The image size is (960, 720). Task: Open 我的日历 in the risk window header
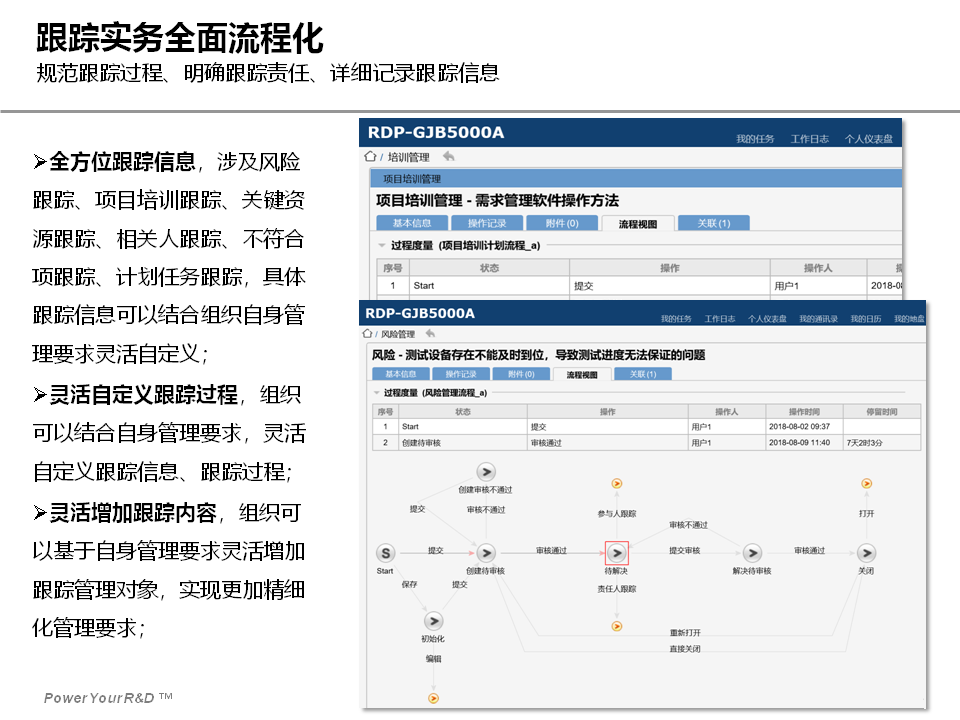866,319
